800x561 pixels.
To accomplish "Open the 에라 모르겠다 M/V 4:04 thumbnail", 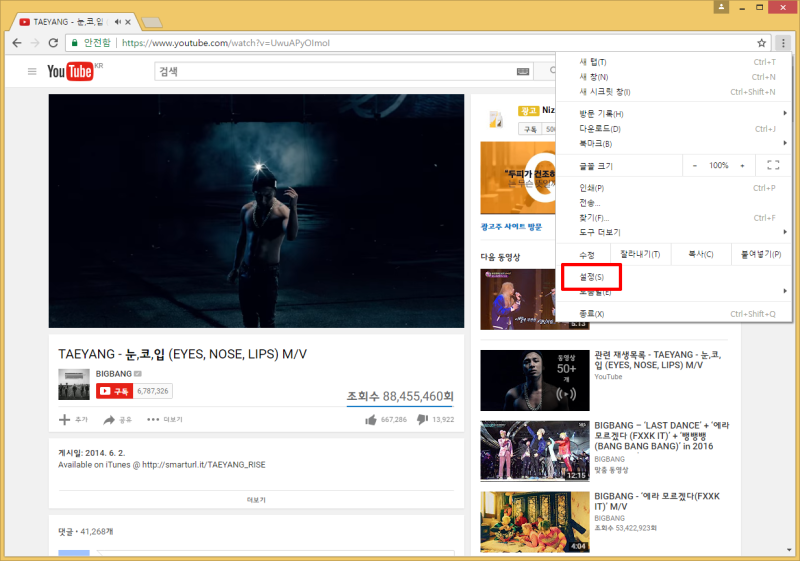I will coord(535,522).
